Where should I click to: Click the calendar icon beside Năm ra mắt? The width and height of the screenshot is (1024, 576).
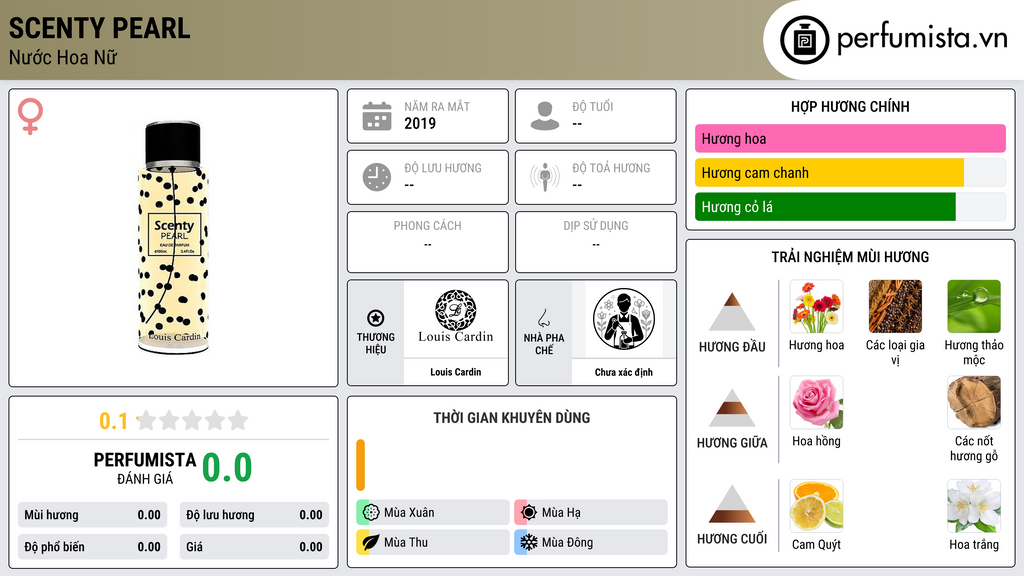point(377,116)
